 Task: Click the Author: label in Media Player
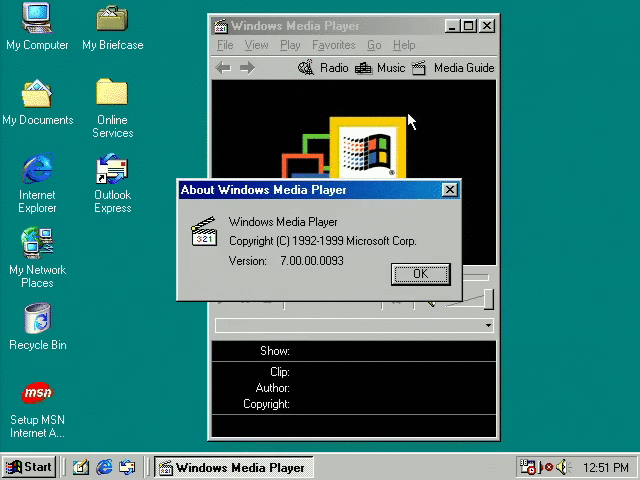coord(273,388)
